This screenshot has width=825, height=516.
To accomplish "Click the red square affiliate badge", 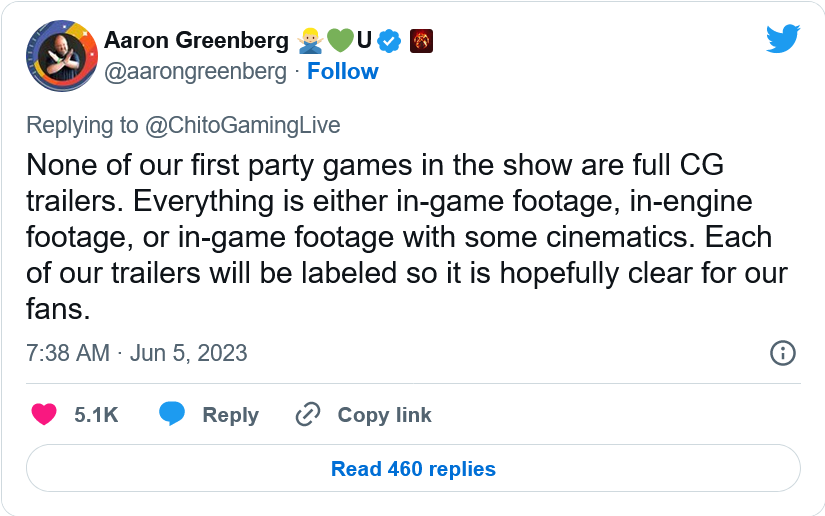I will click(421, 41).
